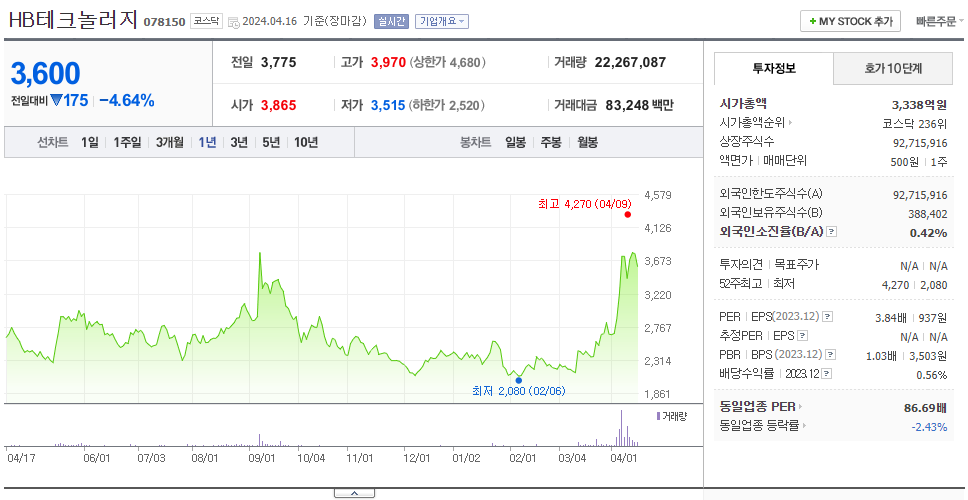968x500 pixels.
Task: Click the 저가 value 3,515
Action: (388, 106)
